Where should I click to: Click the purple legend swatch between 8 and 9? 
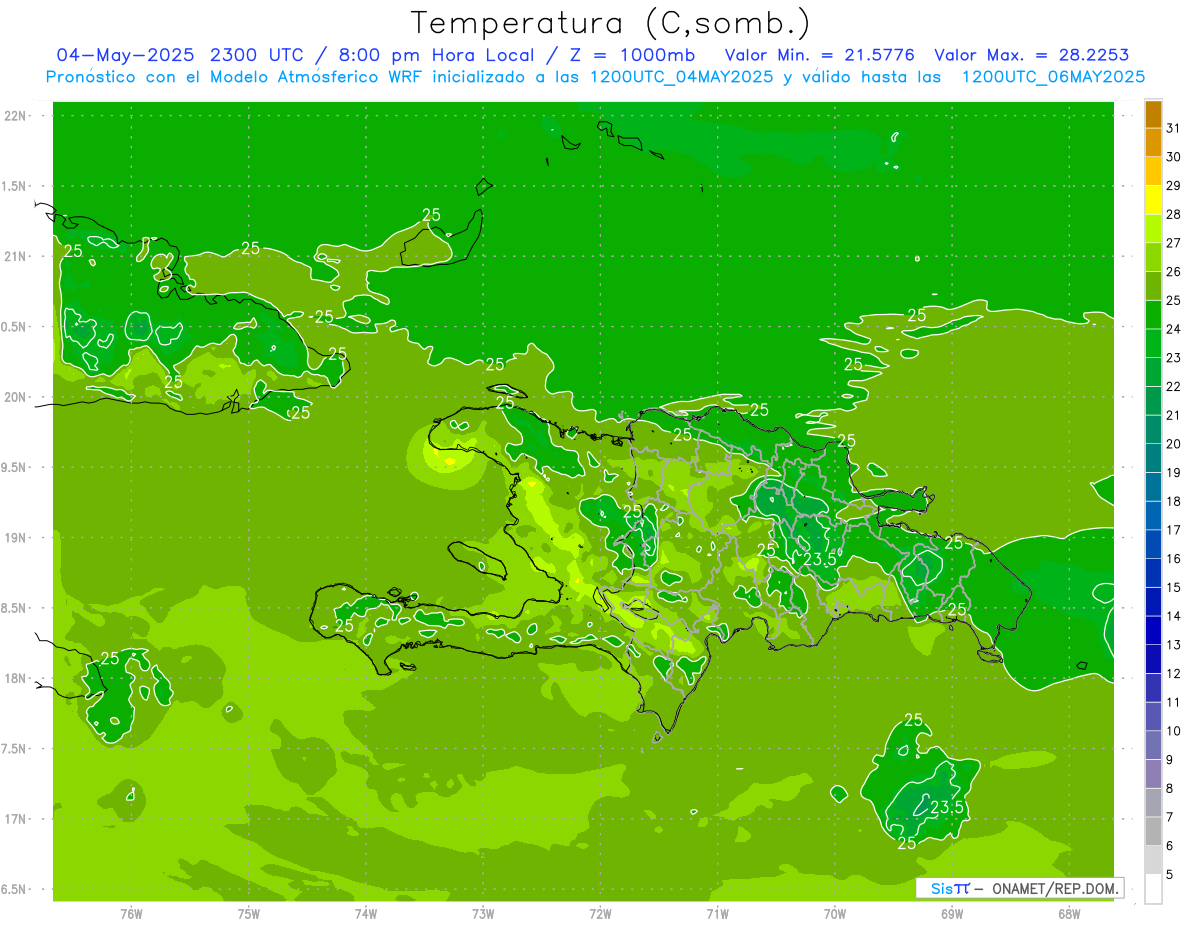(x=1153, y=774)
